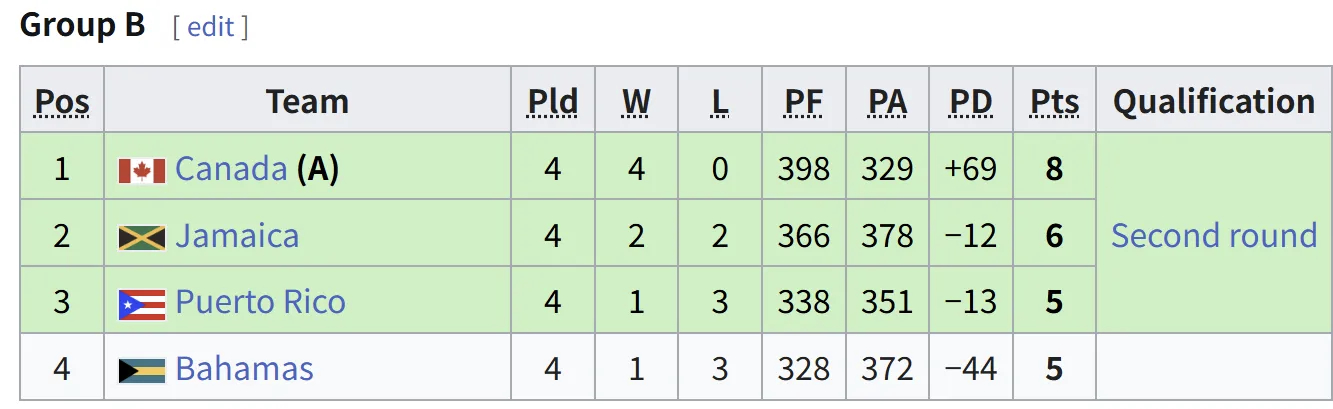Open the Bahamas team link
Screen dimensions: 1333x409
pos(244,369)
